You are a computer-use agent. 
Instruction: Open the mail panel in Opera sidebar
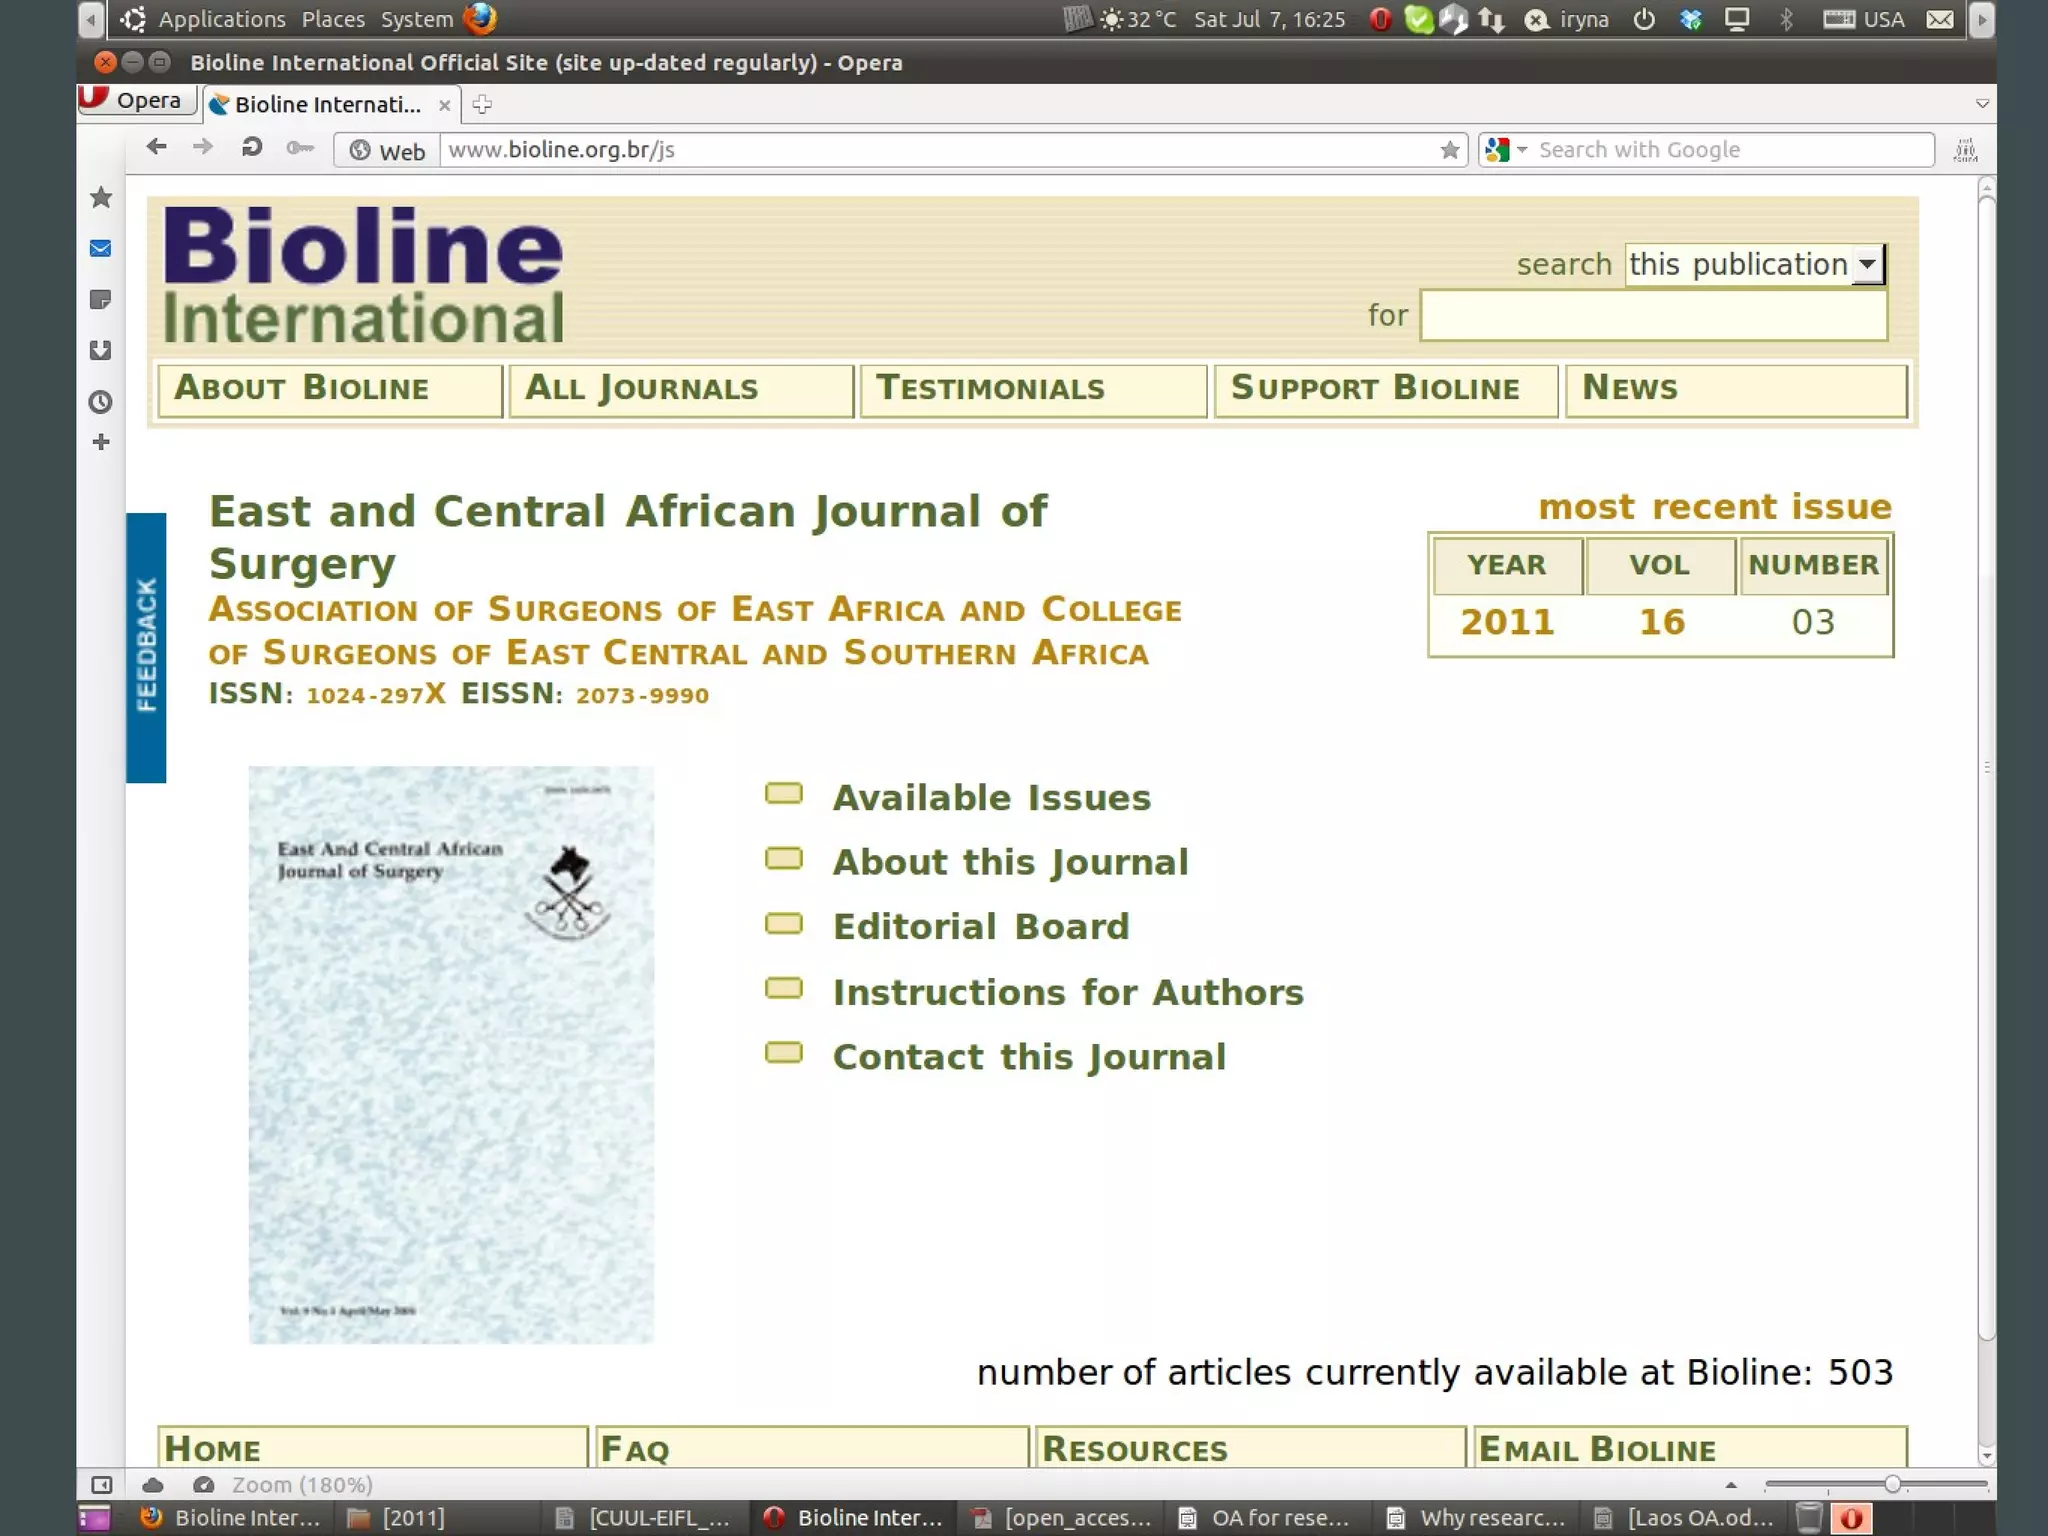tap(101, 249)
